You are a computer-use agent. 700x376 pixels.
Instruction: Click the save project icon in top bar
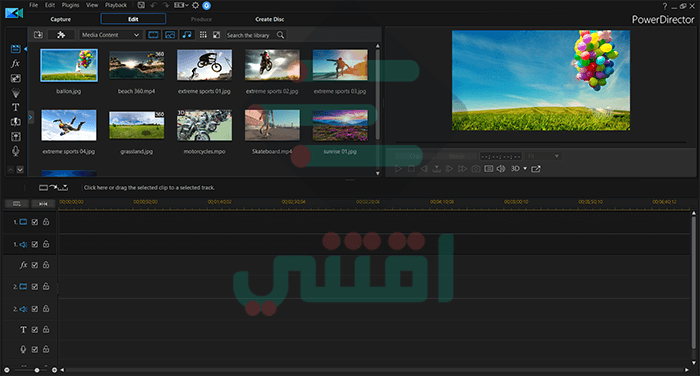tap(141, 5)
